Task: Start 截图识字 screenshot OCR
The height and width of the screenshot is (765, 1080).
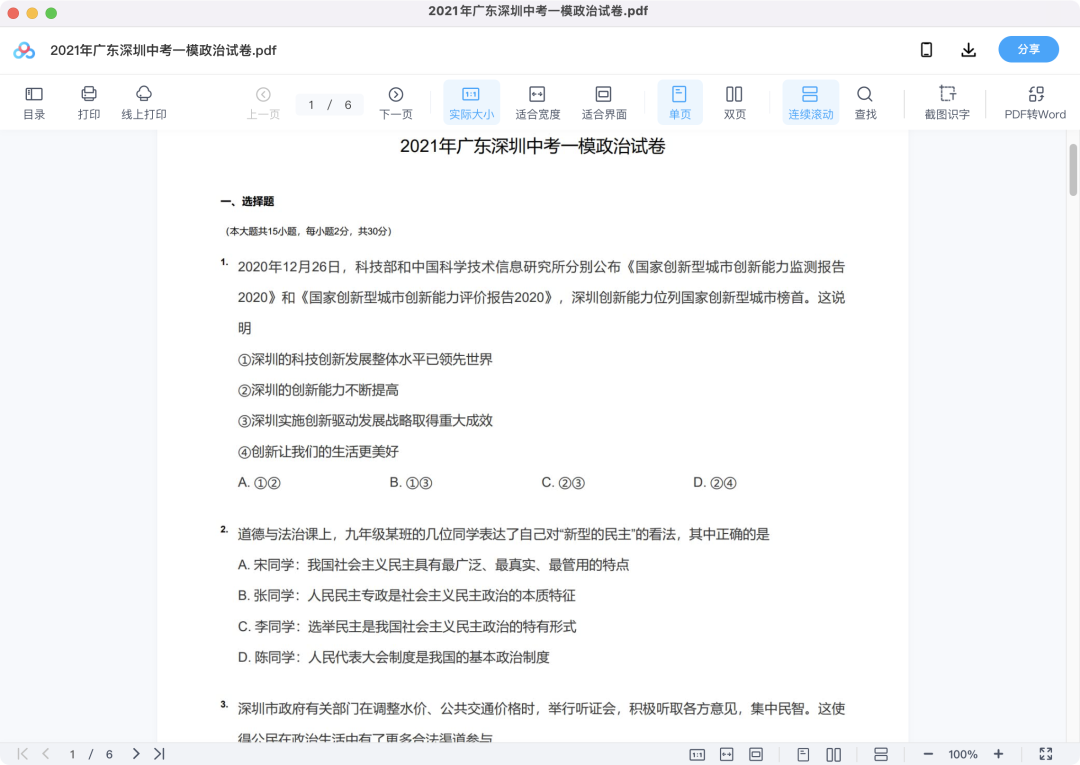Action: pyautogui.click(x=947, y=103)
